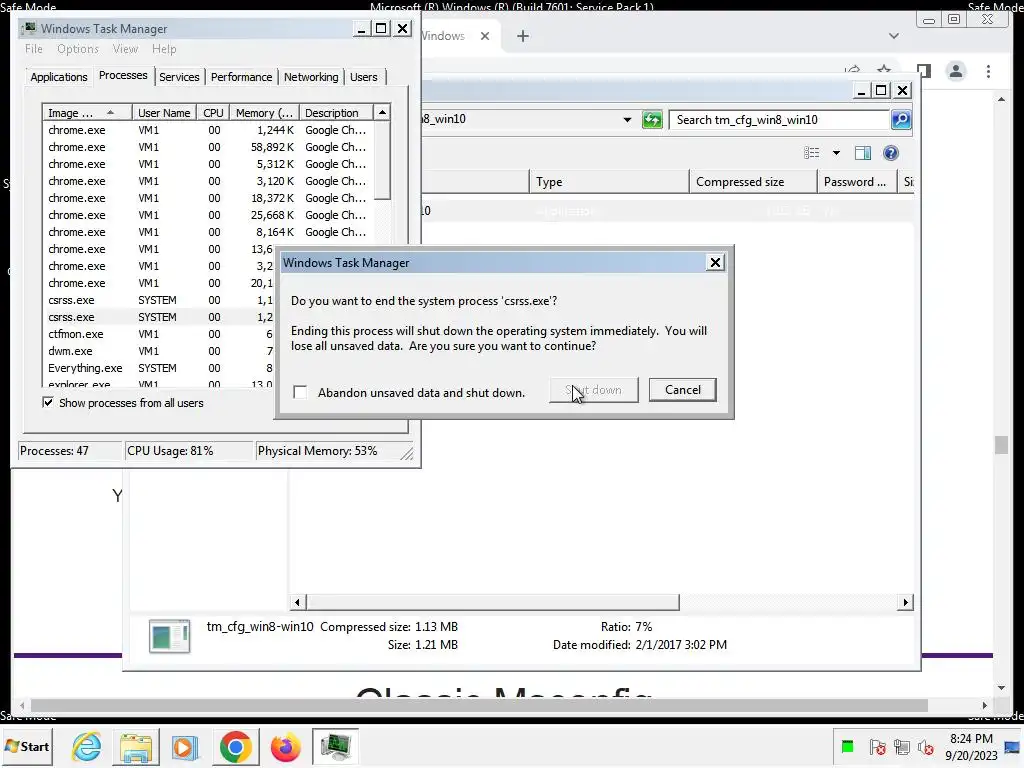Click the search magnifier in Explorer window
1024x768 pixels.
901,120
